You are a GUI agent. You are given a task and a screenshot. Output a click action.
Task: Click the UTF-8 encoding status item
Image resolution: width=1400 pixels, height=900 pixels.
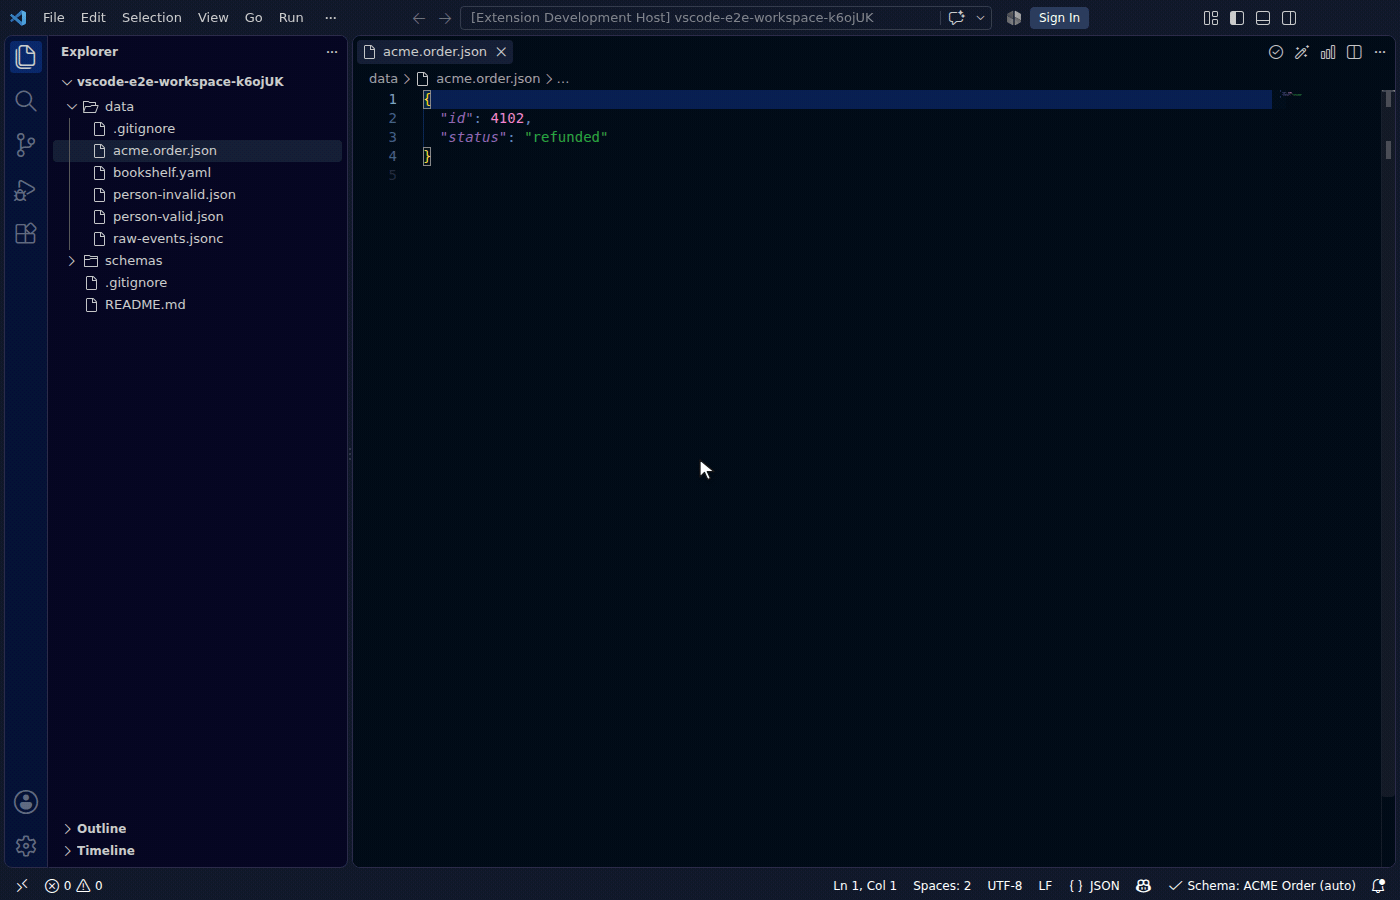tap(1005, 886)
